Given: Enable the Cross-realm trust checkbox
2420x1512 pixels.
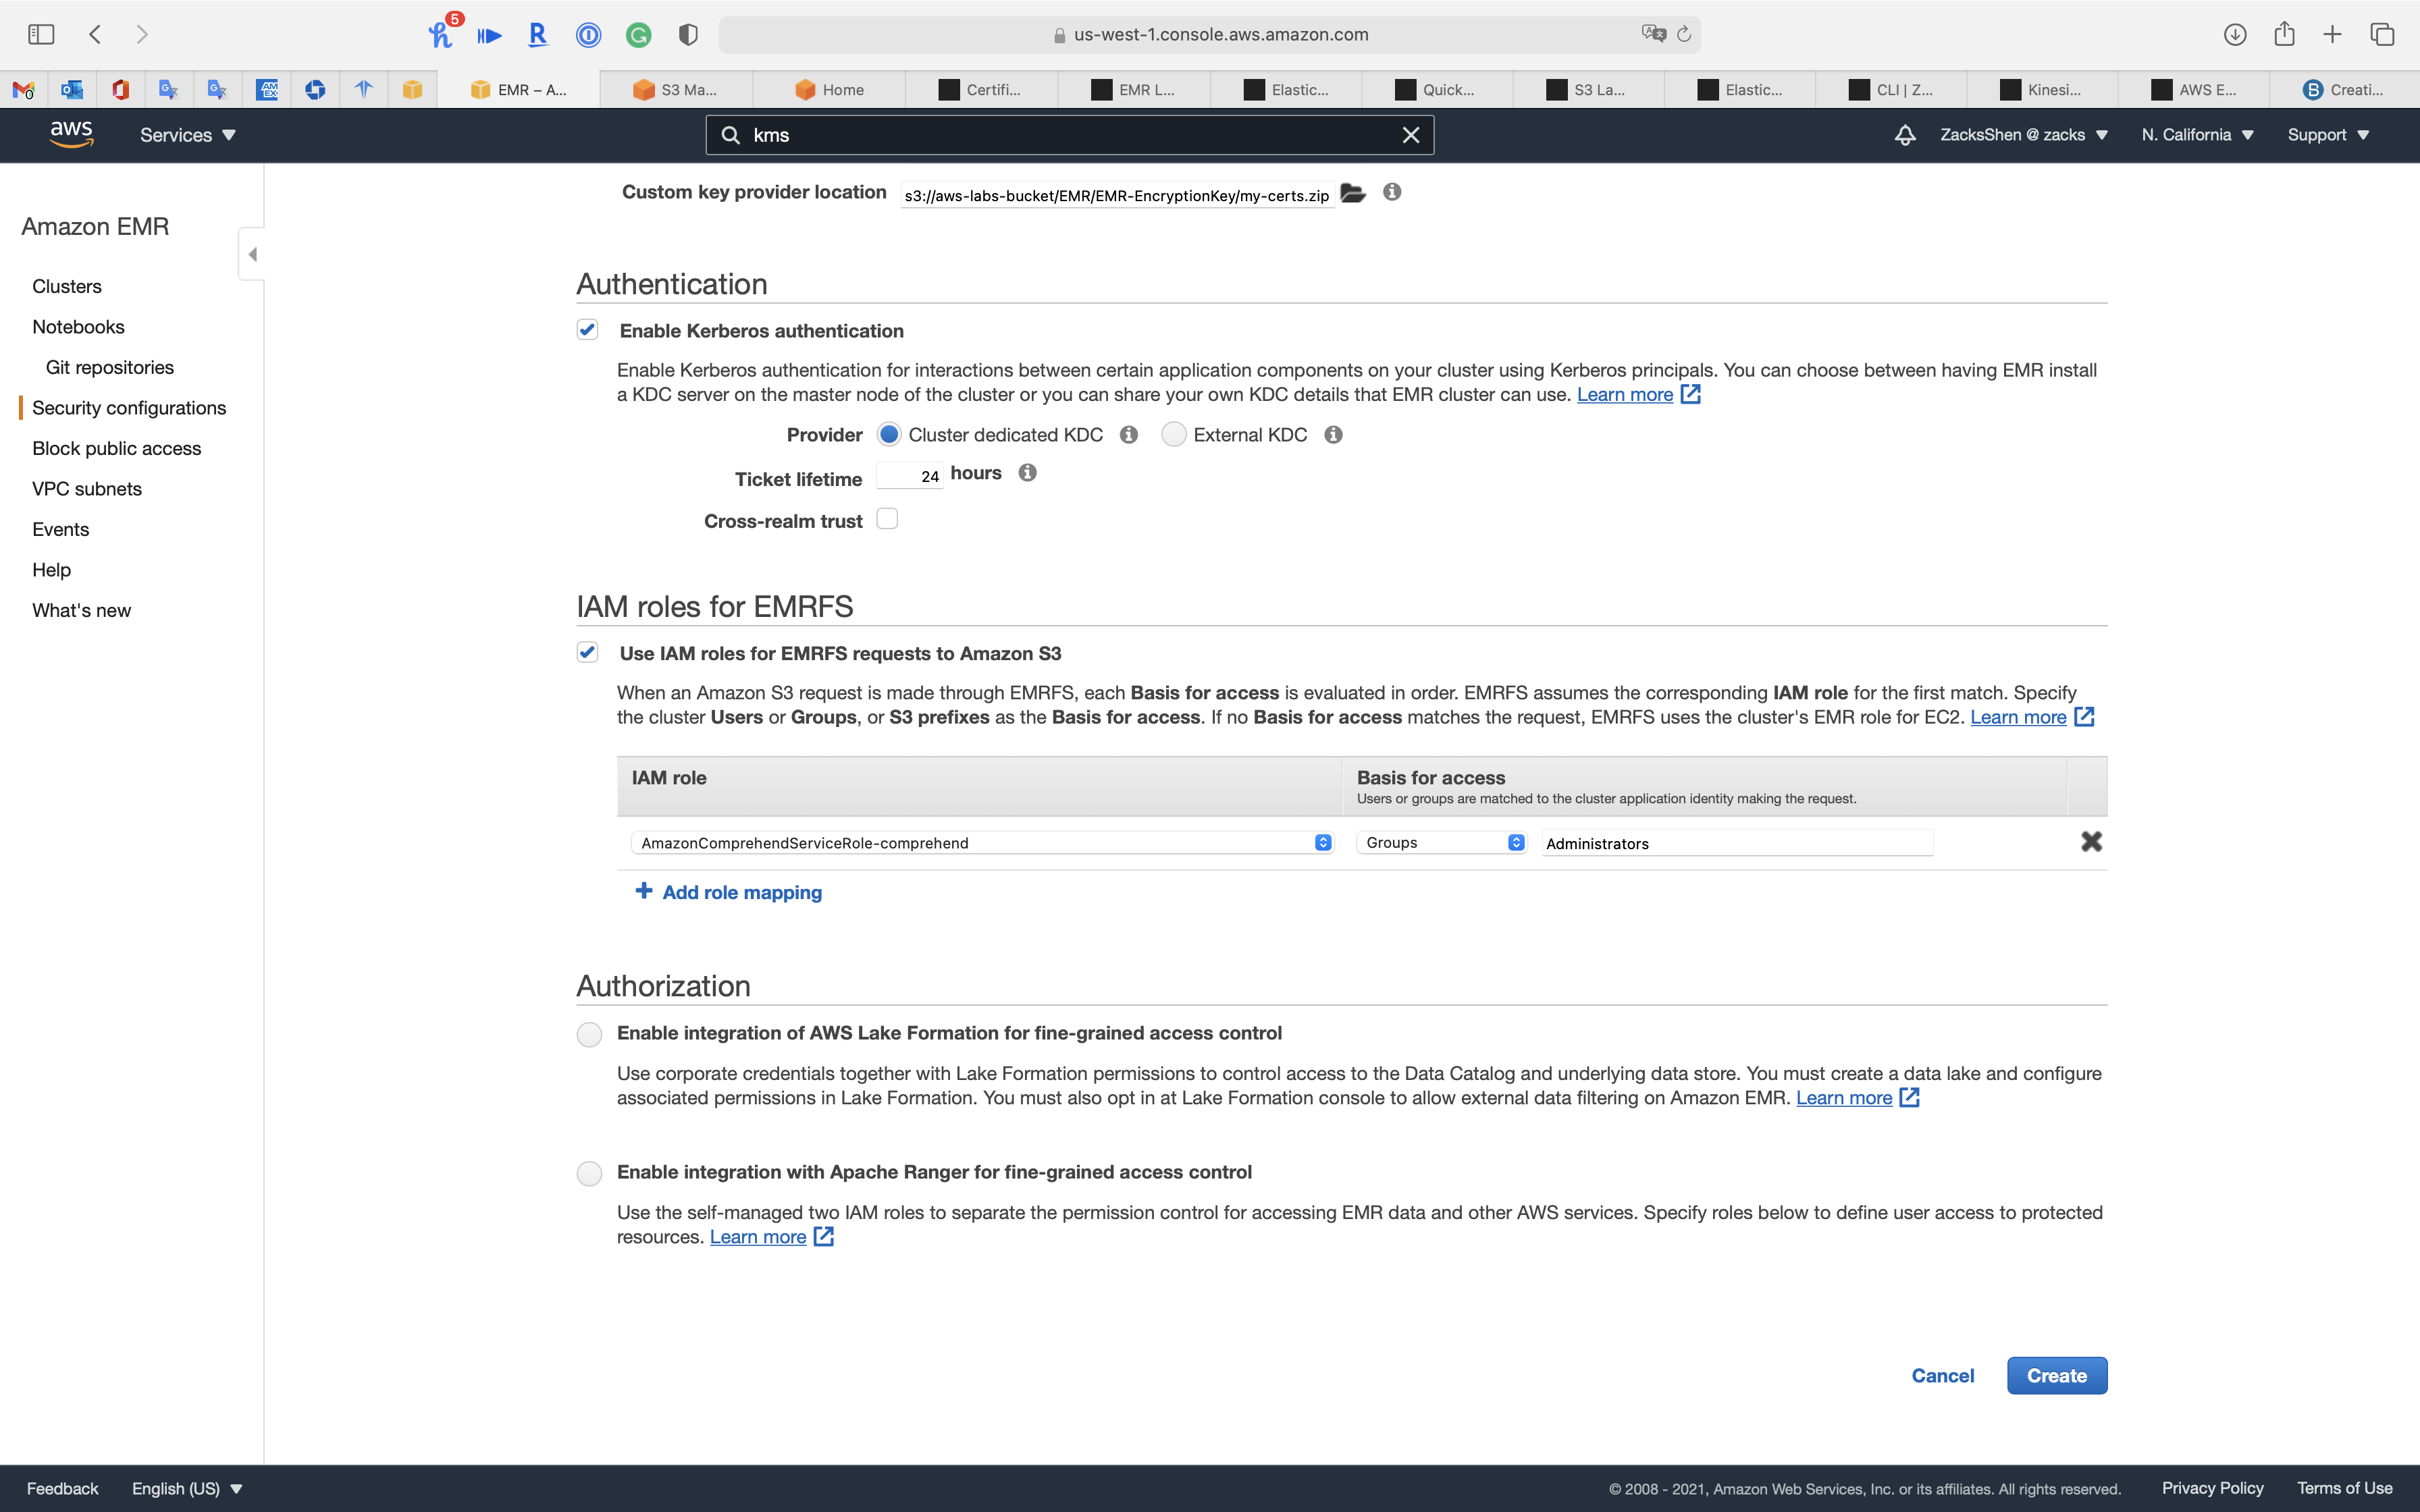Looking at the screenshot, I should pyautogui.click(x=887, y=519).
